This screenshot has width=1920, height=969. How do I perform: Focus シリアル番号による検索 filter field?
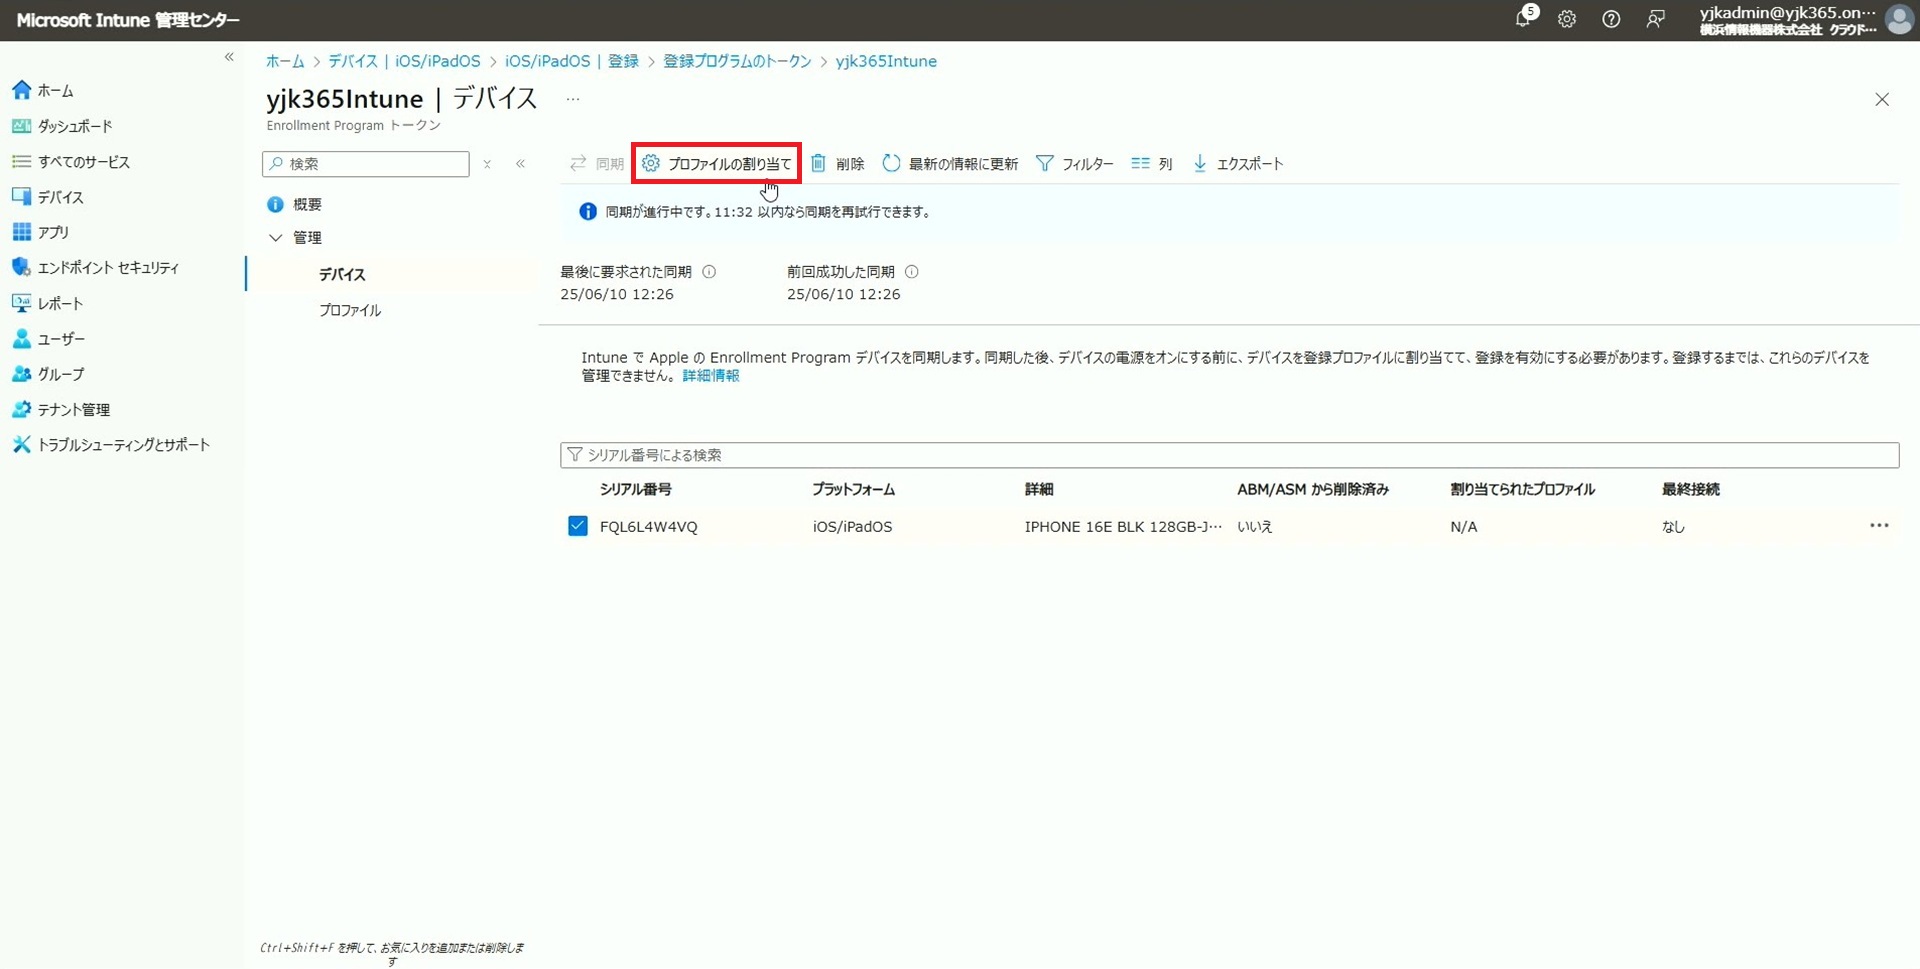(x=1229, y=455)
